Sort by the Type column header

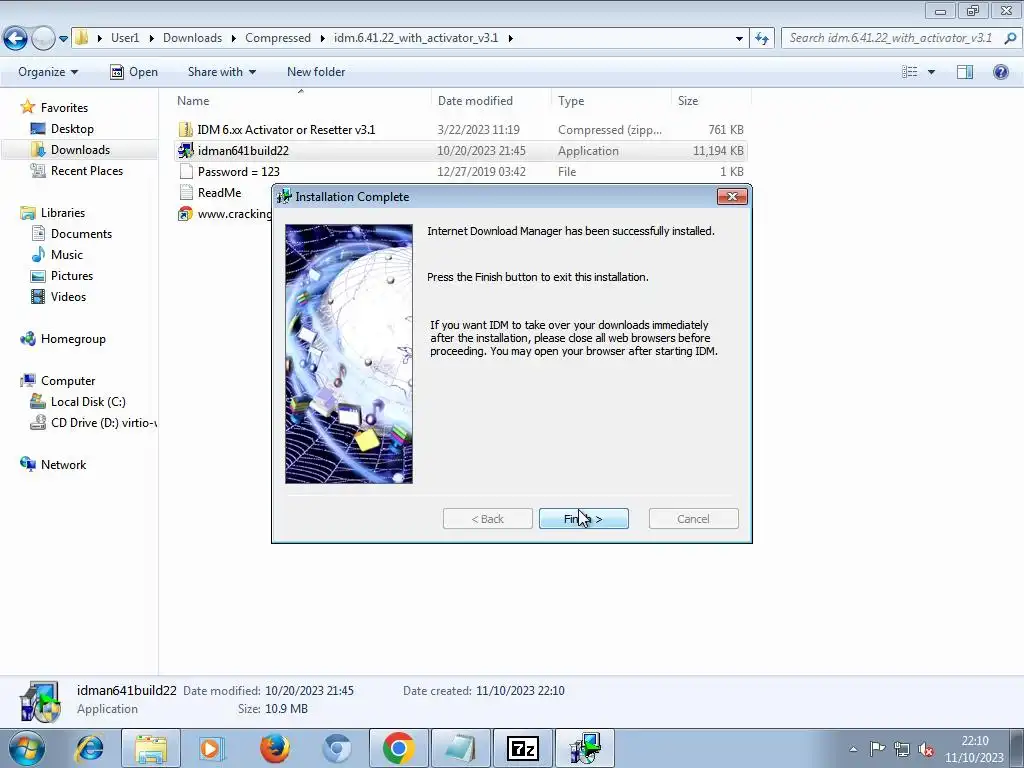point(611,101)
